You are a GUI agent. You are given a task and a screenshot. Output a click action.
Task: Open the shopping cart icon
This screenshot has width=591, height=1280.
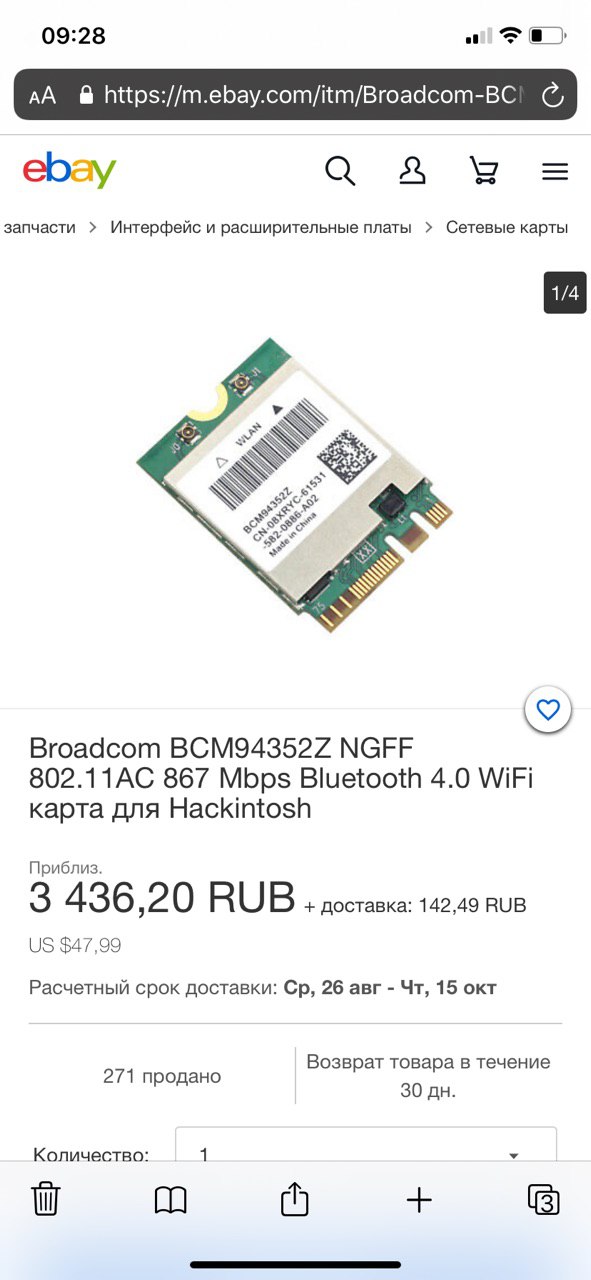click(484, 170)
